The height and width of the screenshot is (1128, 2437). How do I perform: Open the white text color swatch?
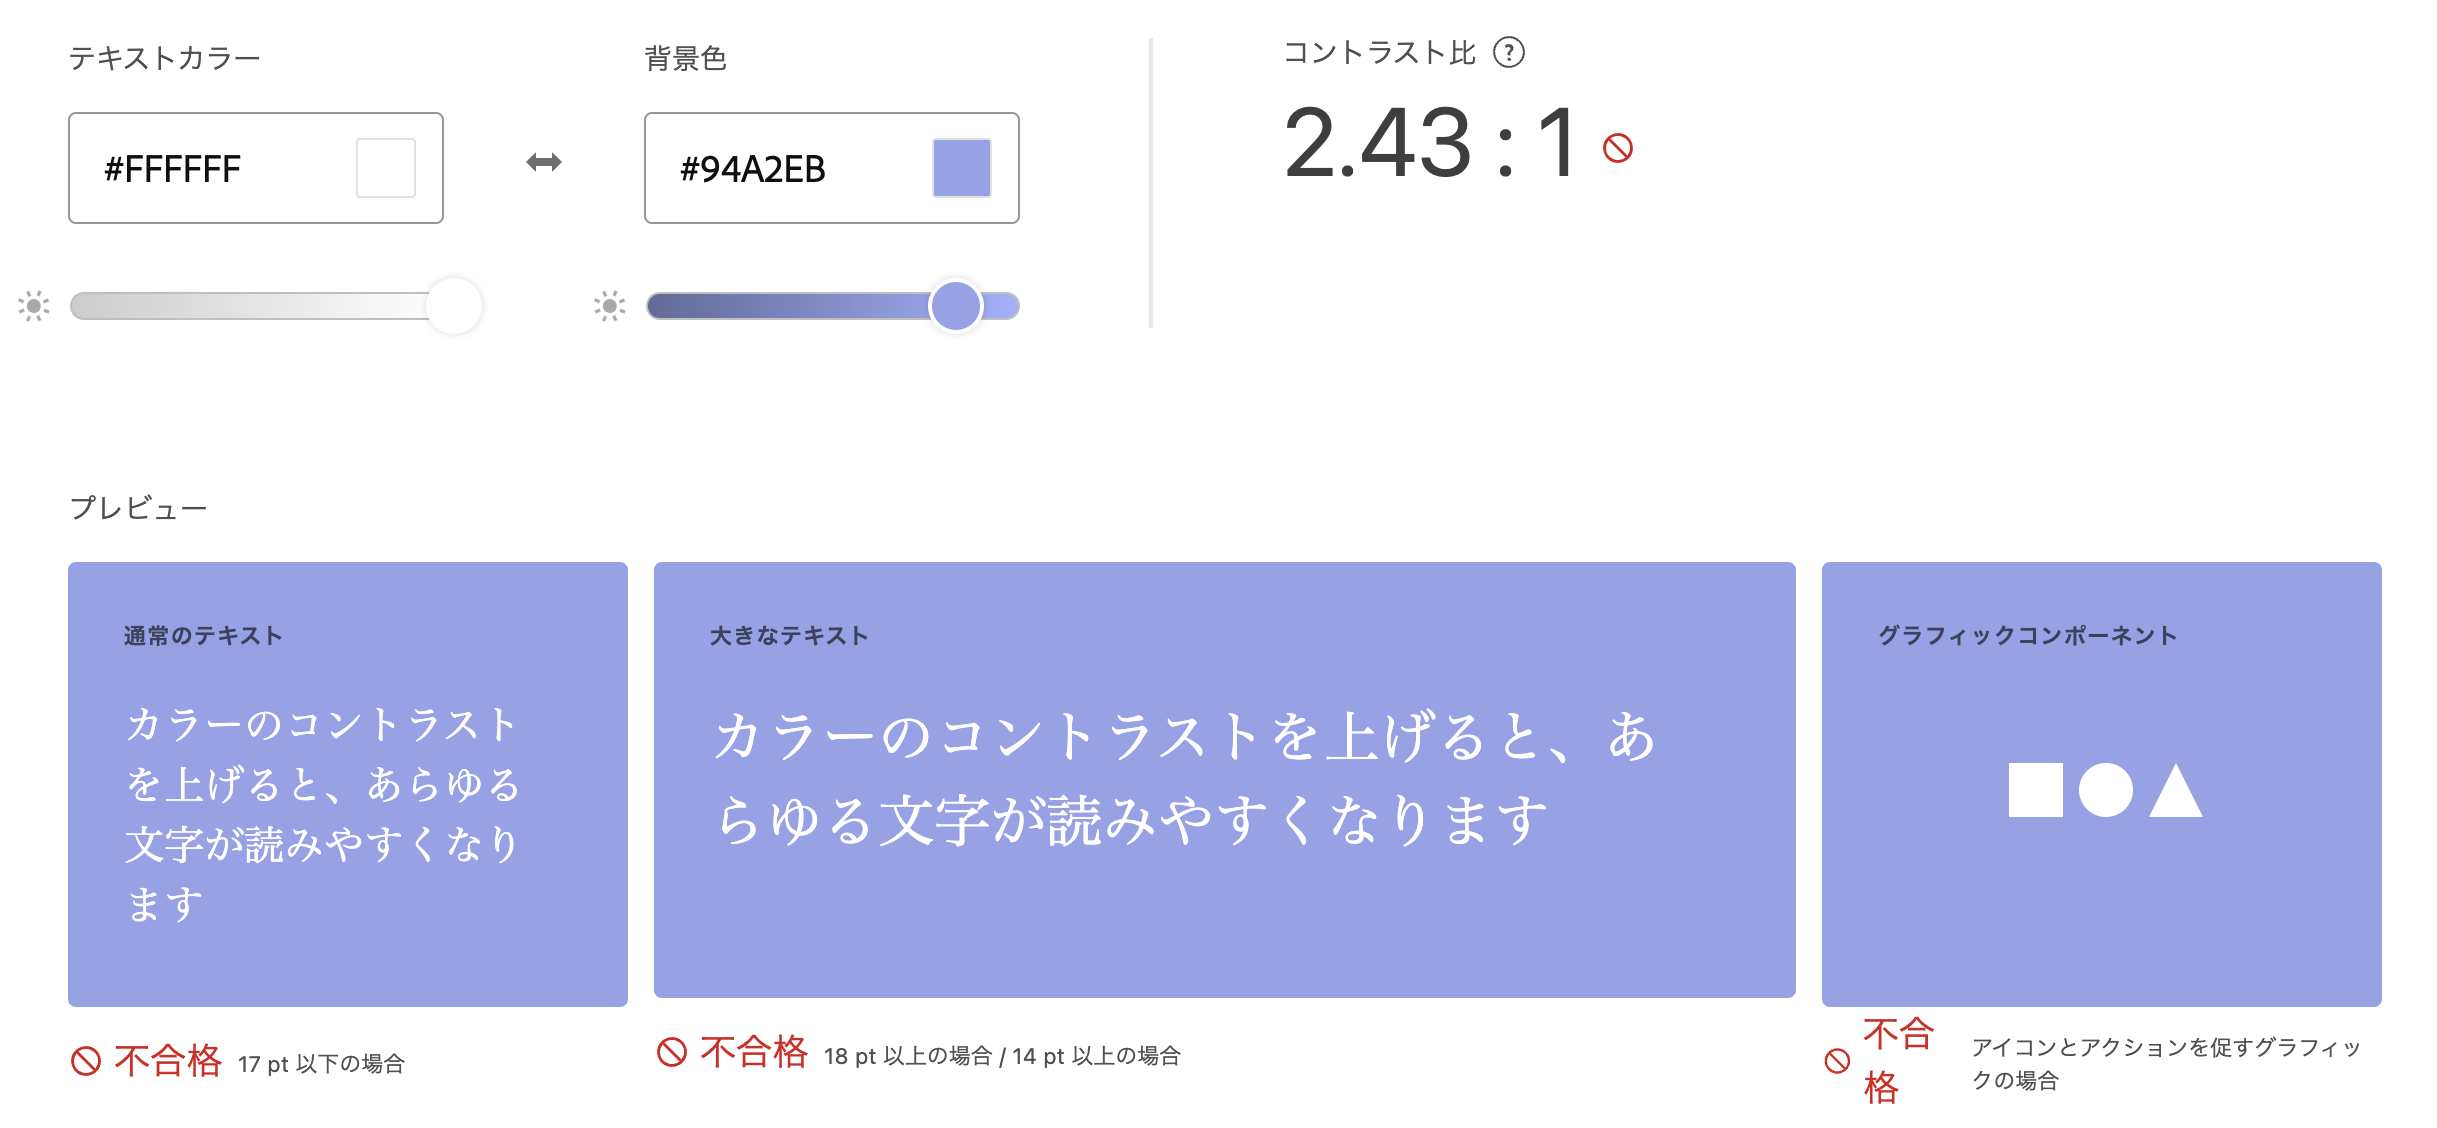pyautogui.click(x=384, y=167)
